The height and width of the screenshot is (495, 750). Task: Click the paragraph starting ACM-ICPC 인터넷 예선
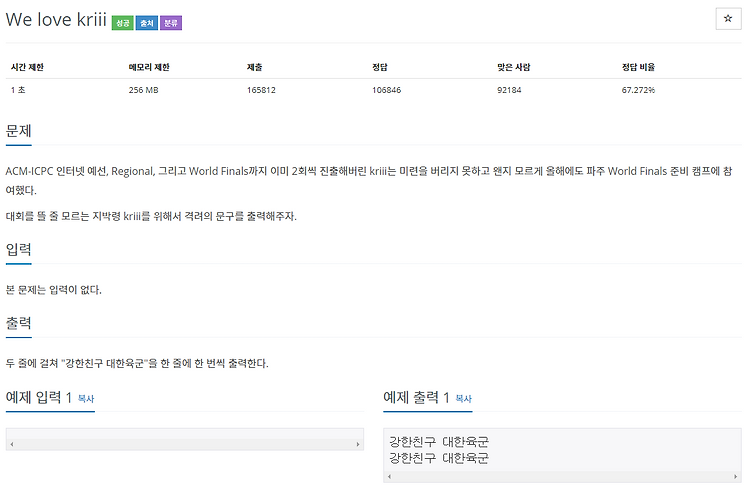pos(369,180)
